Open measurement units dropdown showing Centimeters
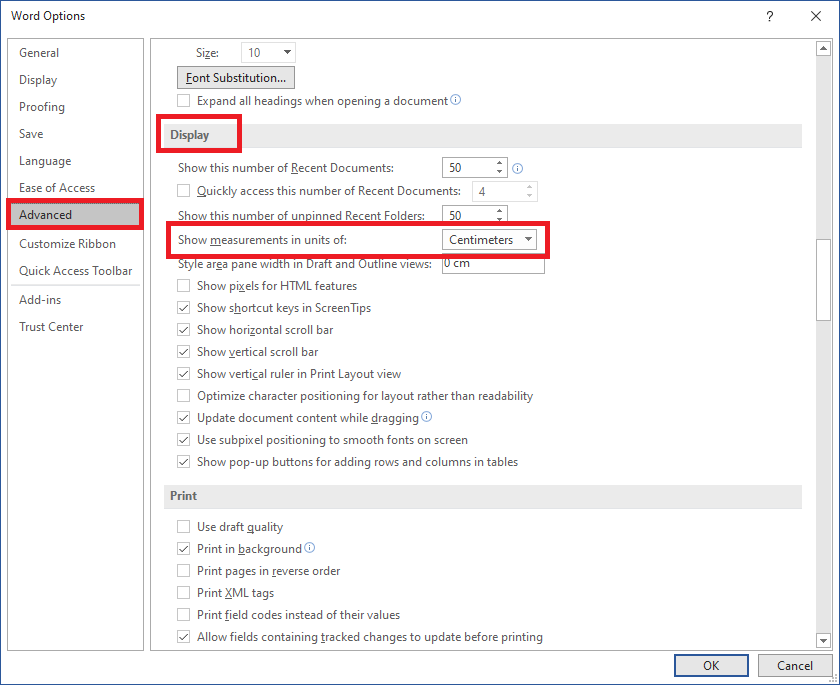 [489, 239]
